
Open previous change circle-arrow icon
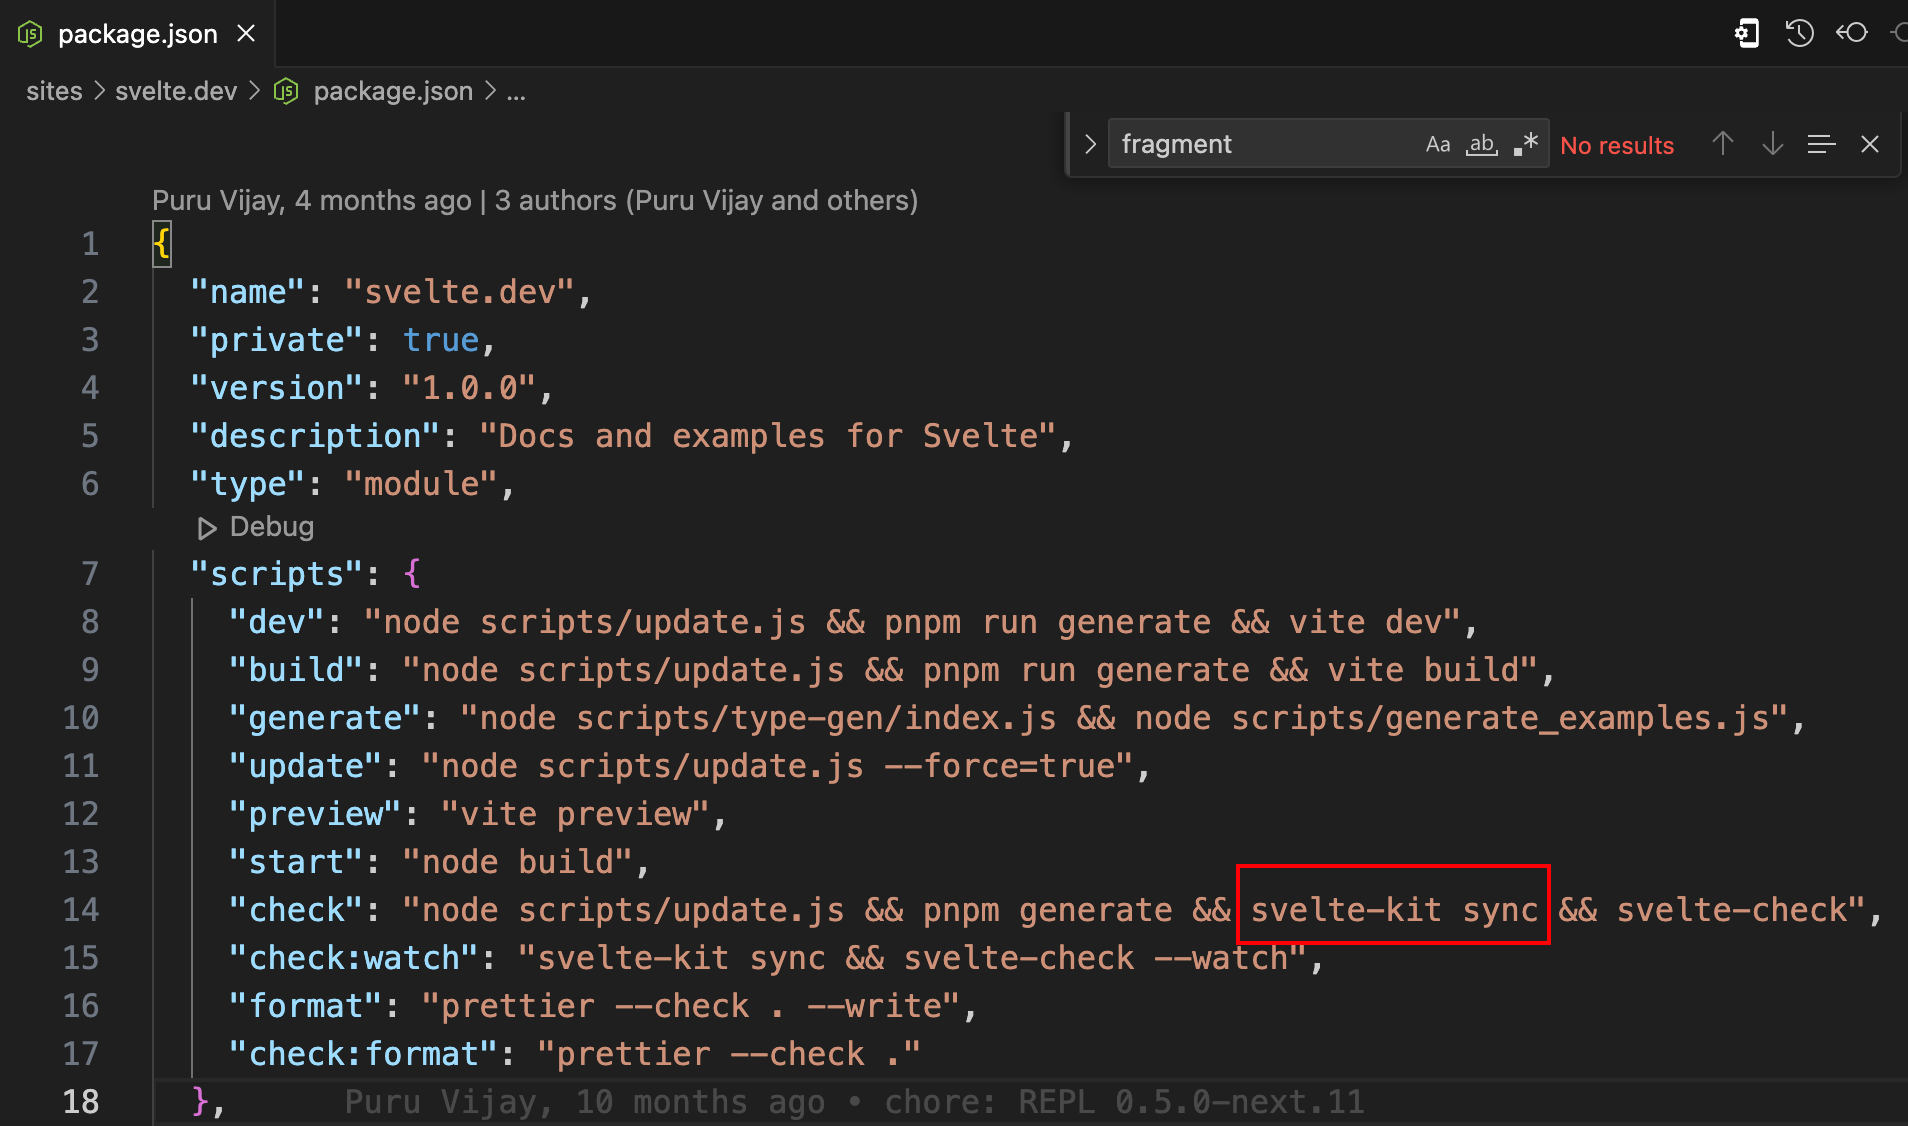1851,33
